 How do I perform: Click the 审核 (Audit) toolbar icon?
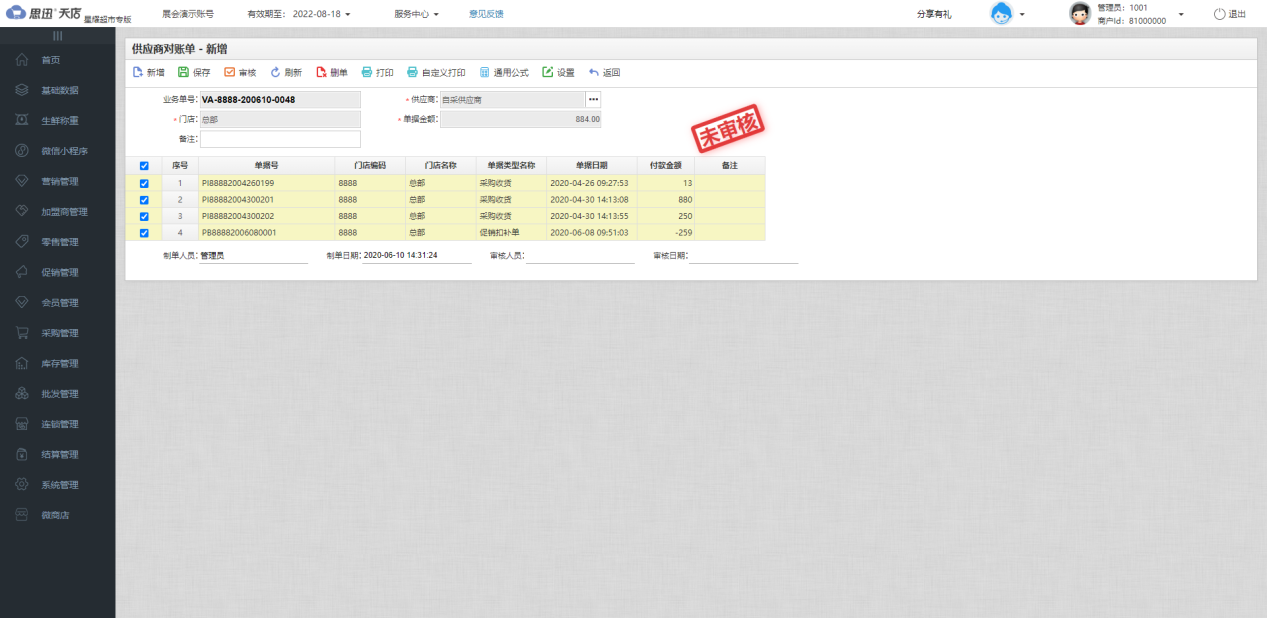pyautogui.click(x=229, y=72)
